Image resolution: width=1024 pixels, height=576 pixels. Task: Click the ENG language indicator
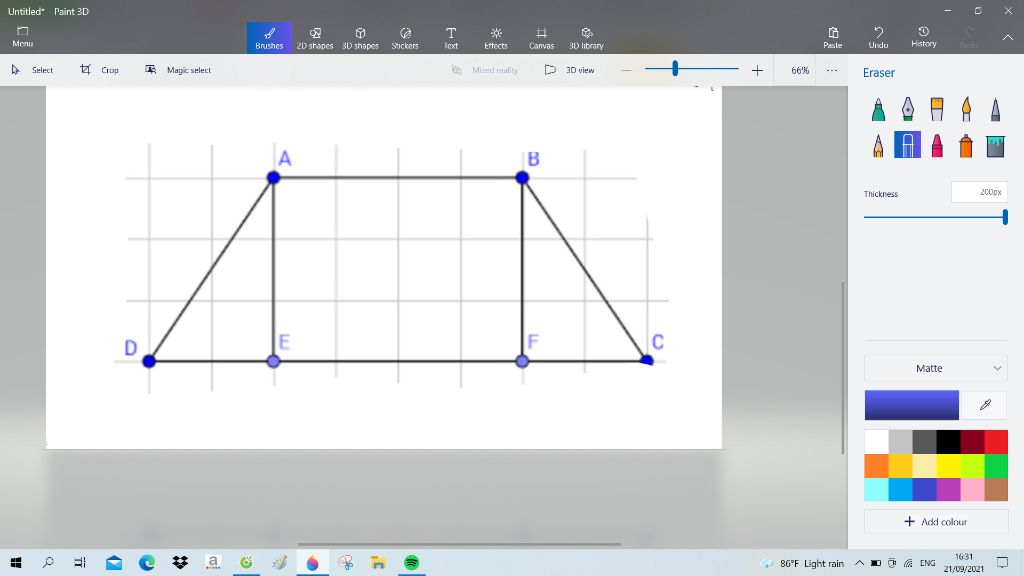coord(927,563)
